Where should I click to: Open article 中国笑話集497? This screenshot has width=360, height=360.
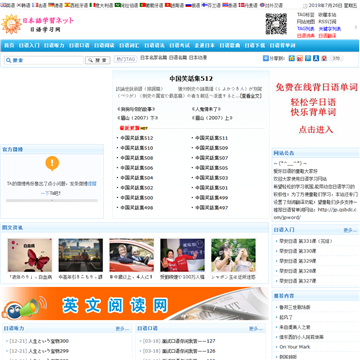(211, 208)
